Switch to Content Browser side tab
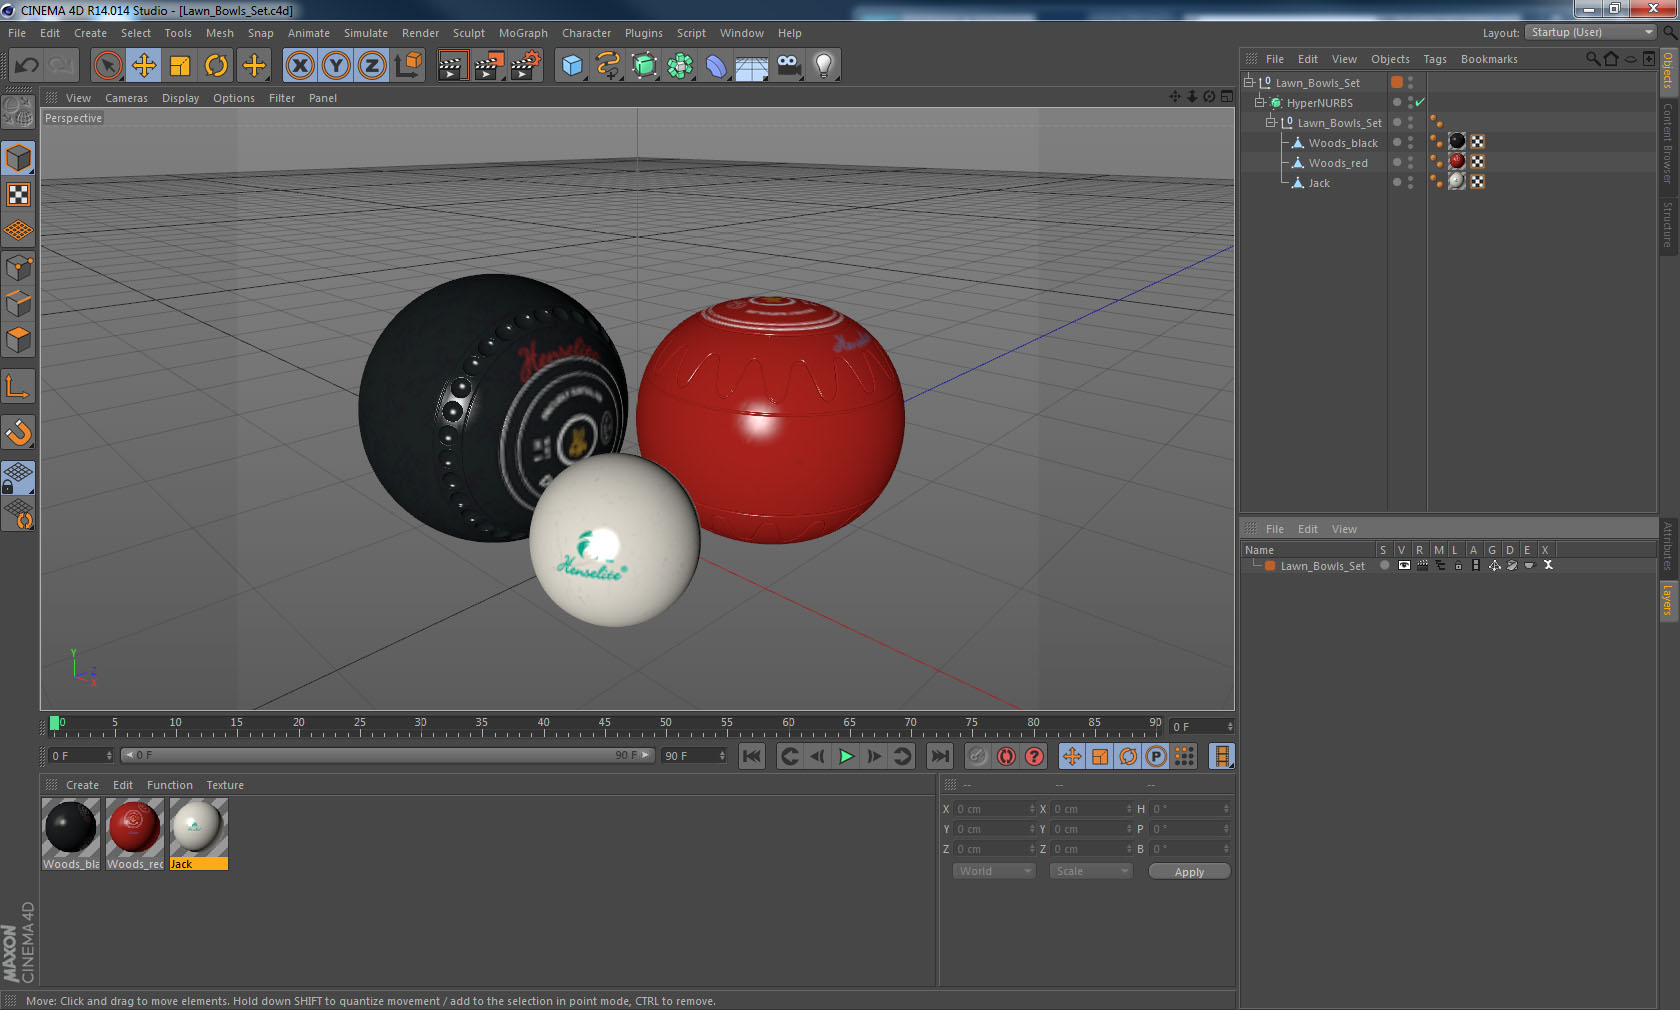Viewport: 1680px width, 1010px height. click(1668, 142)
